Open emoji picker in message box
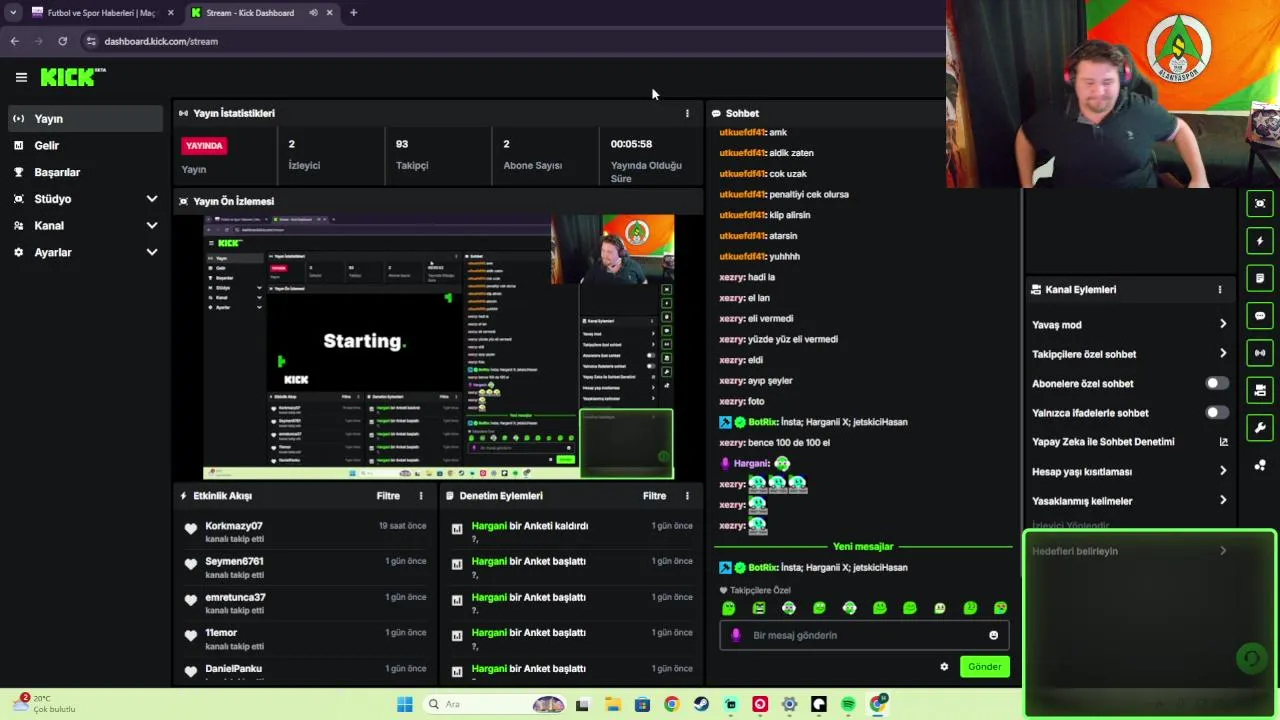This screenshot has height=720, width=1280. coord(993,635)
